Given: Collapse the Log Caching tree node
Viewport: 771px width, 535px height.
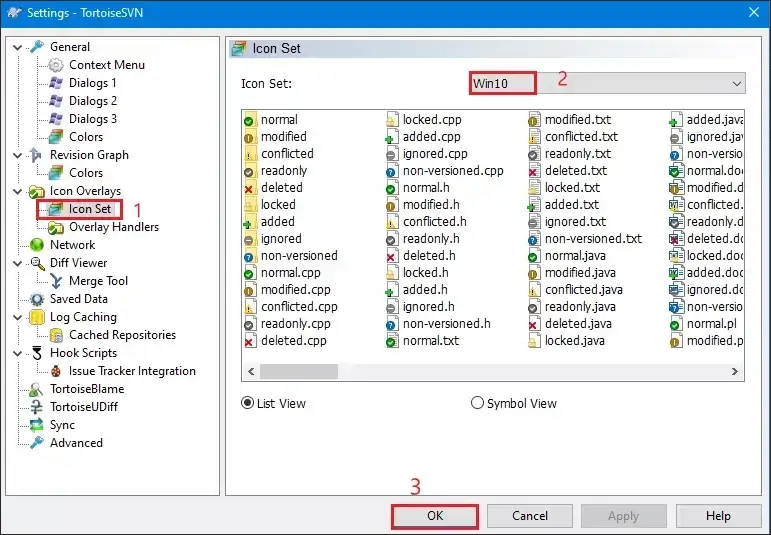Looking at the screenshot, I should 18,318.
